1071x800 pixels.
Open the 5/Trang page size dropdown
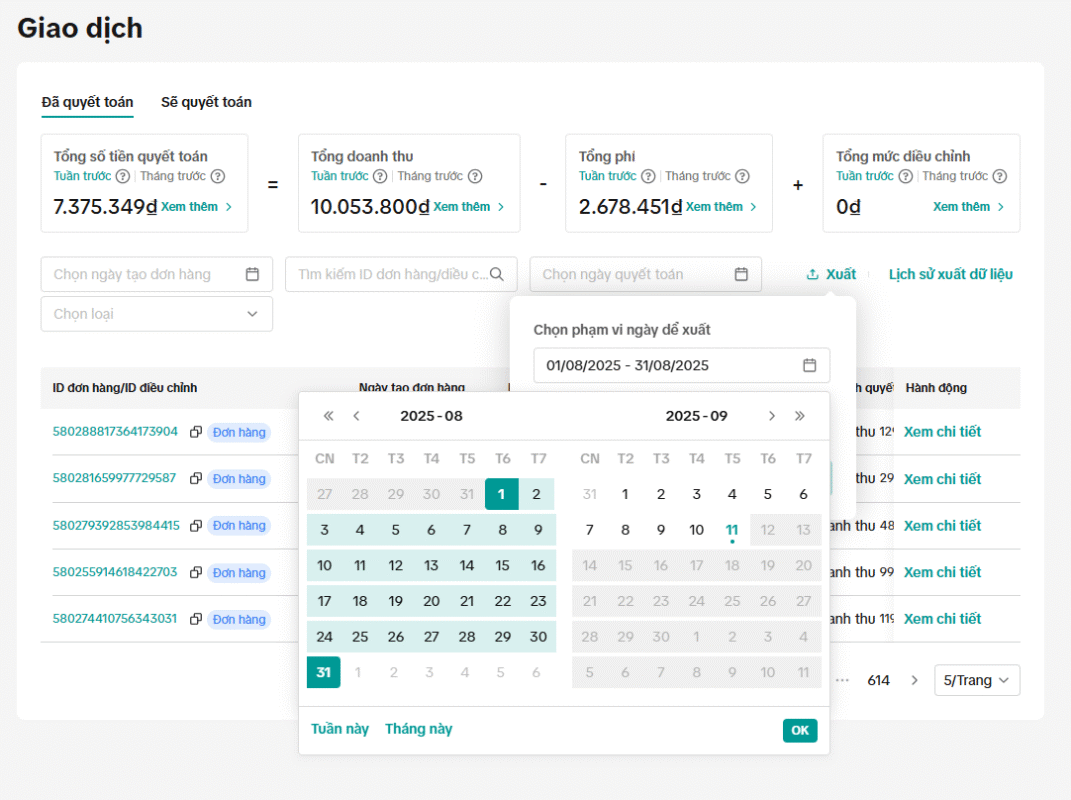coord(977,680)
